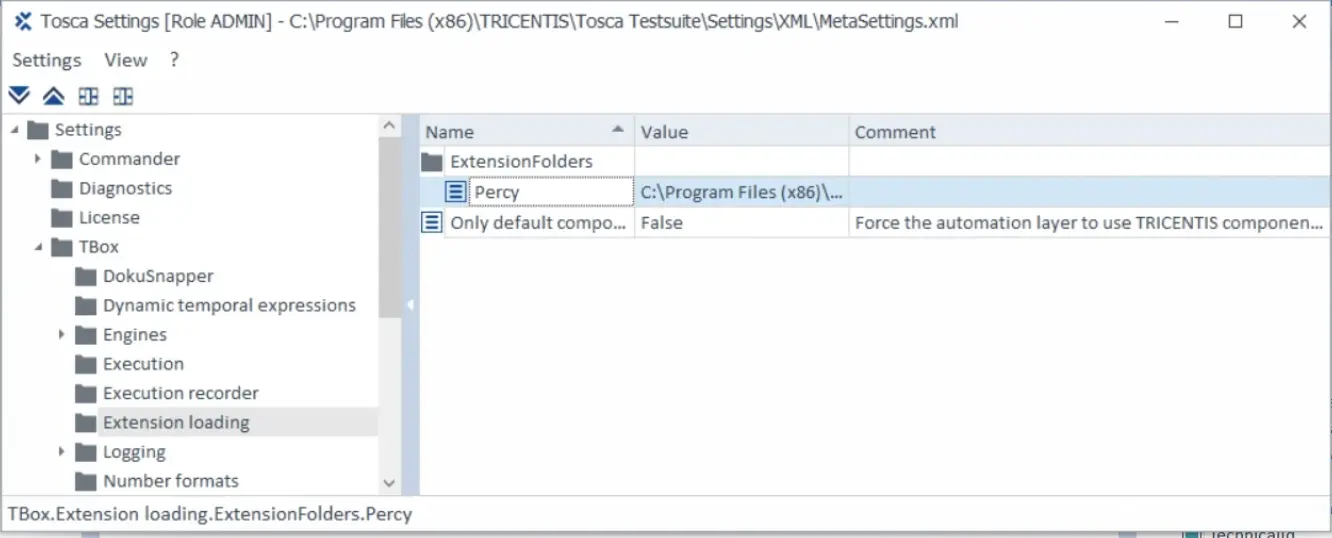Viewport: 1332px width, 538px height.
Task: Click the False value cell
Action: (742, 222)
